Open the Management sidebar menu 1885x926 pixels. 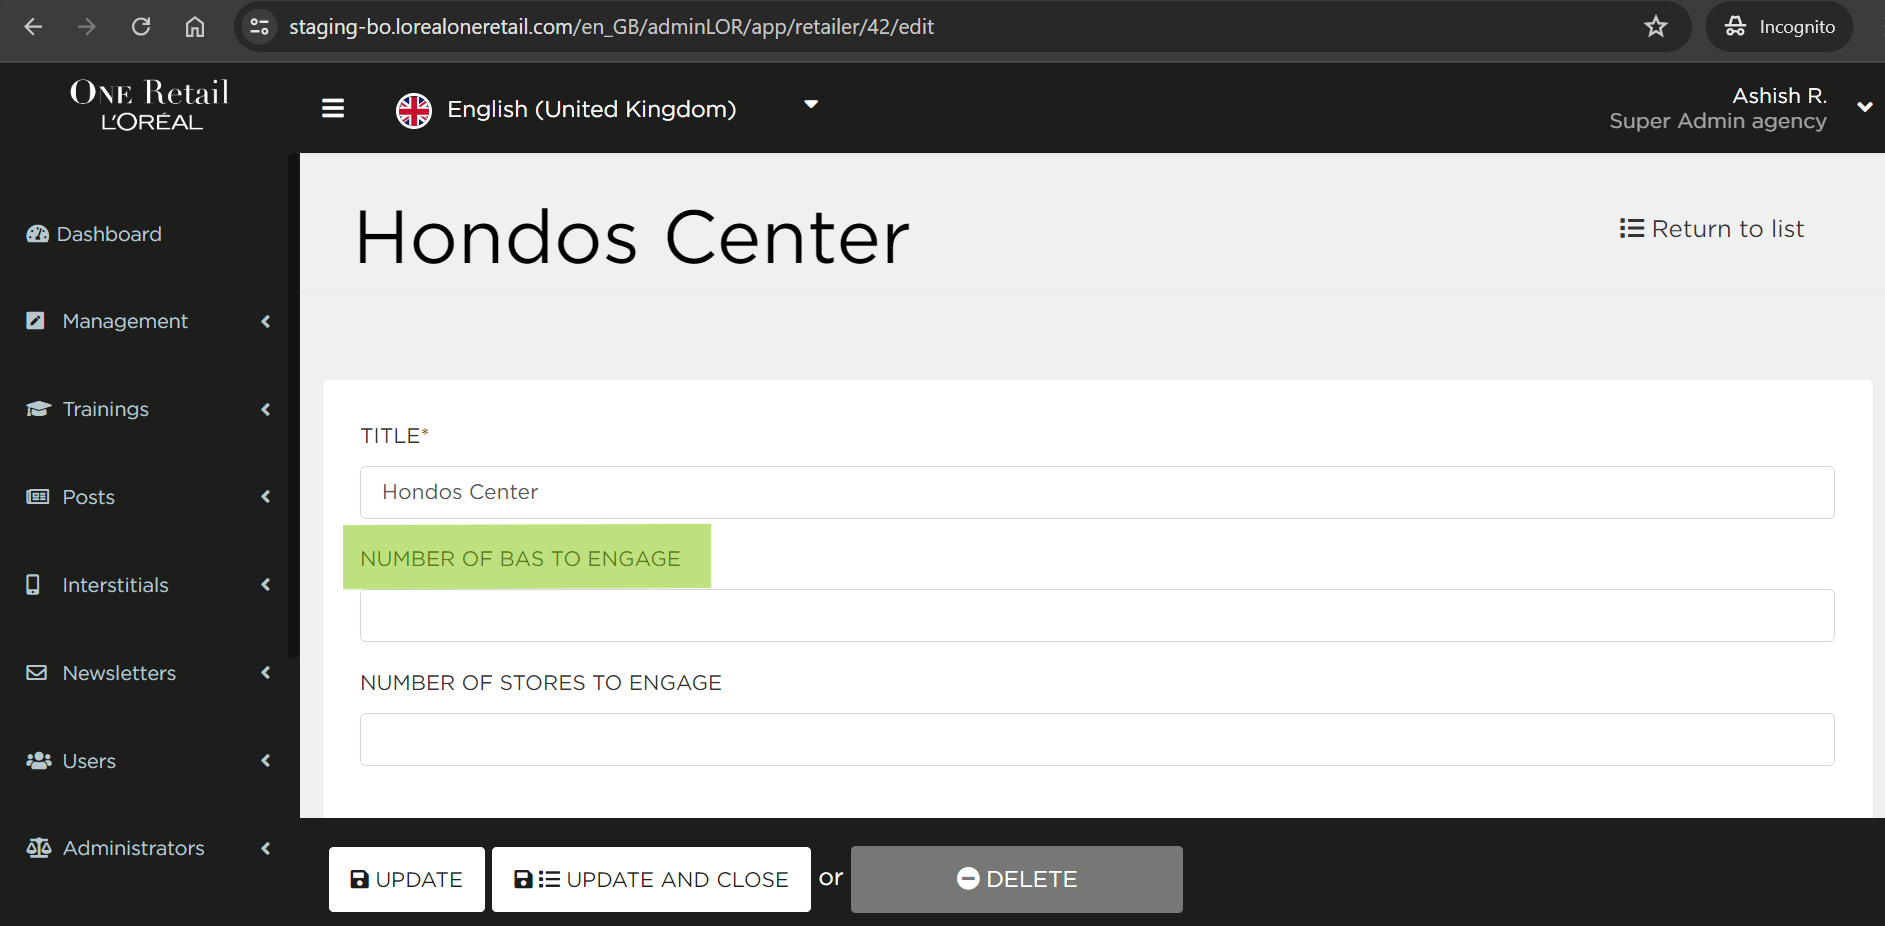point(125,321)
